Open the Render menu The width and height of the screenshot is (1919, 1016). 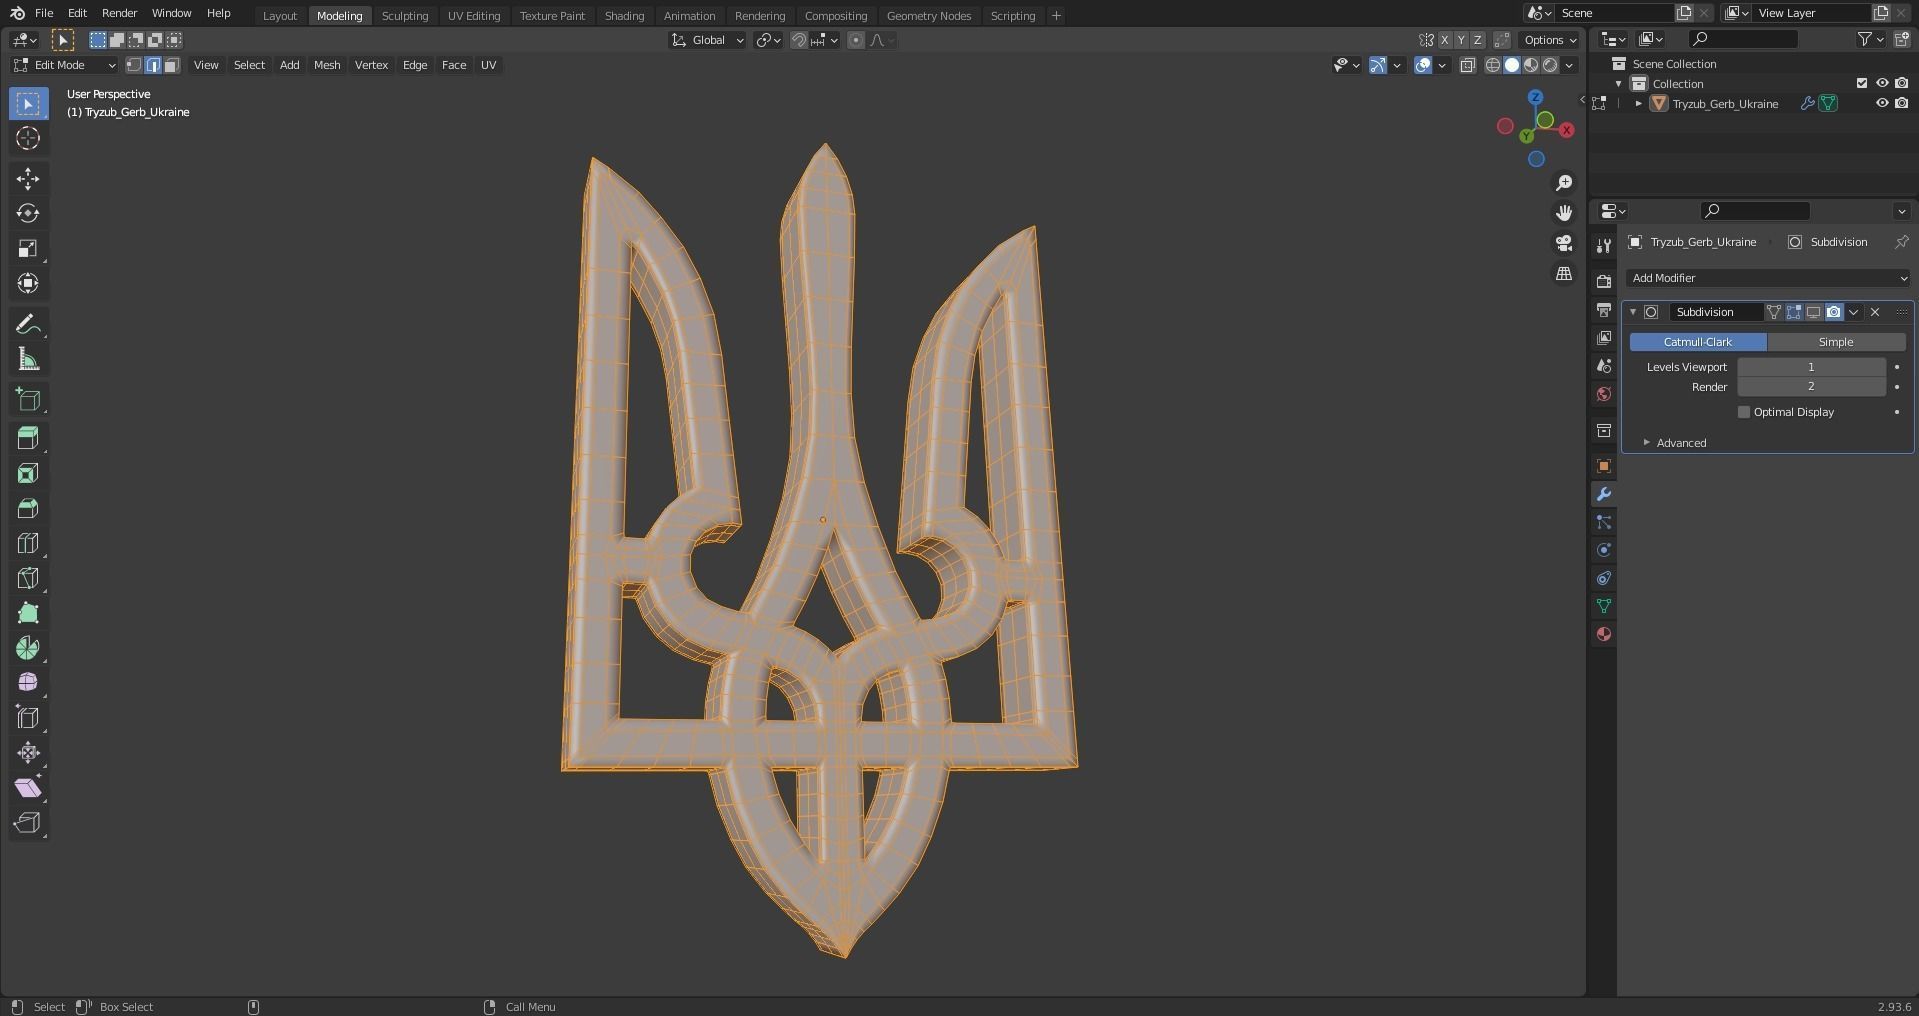click(119, 13)
